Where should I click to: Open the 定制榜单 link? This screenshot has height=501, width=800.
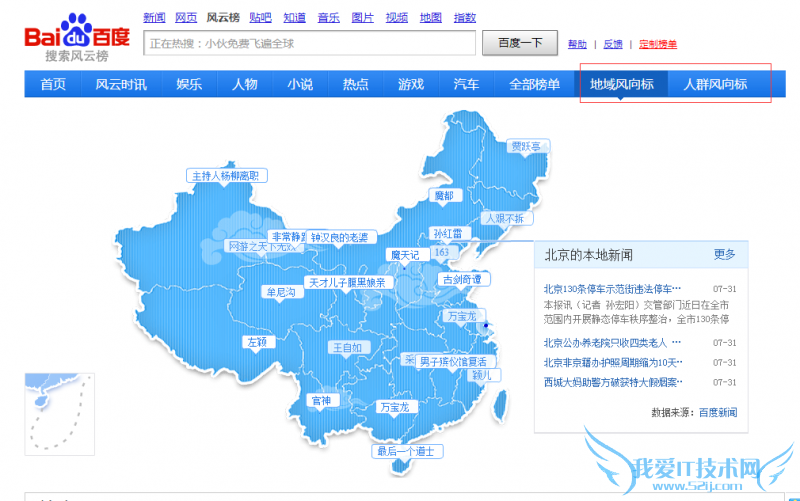(x=658, y=44)
